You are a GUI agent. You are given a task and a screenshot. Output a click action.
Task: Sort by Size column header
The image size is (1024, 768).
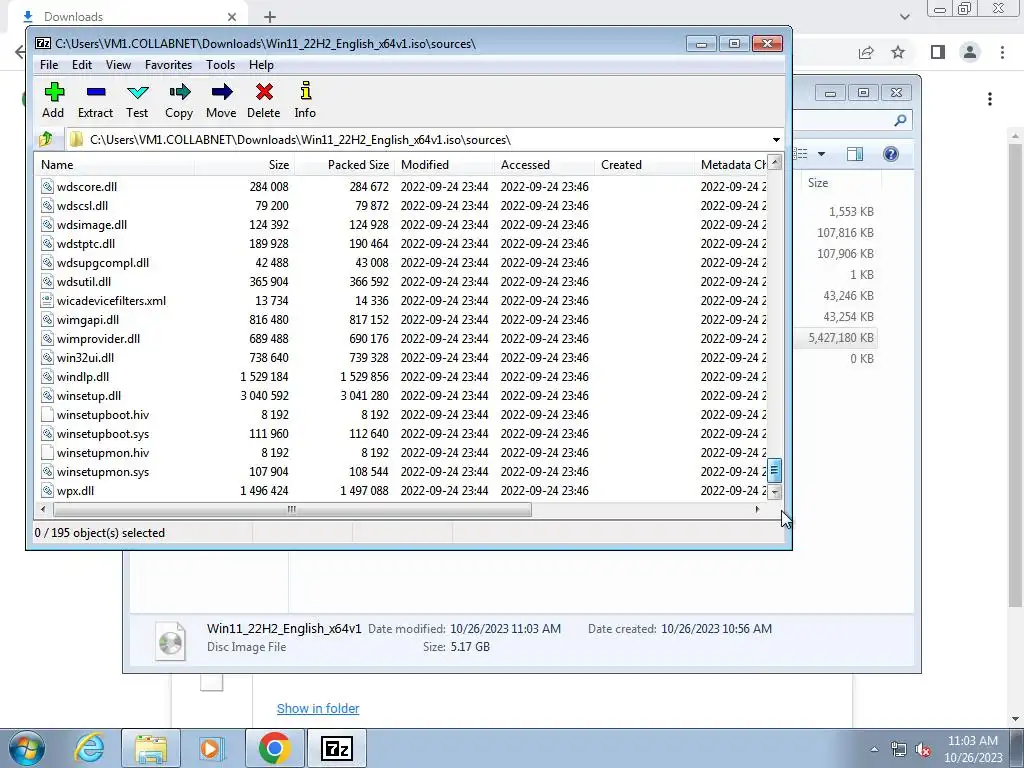tap(244, 165)
